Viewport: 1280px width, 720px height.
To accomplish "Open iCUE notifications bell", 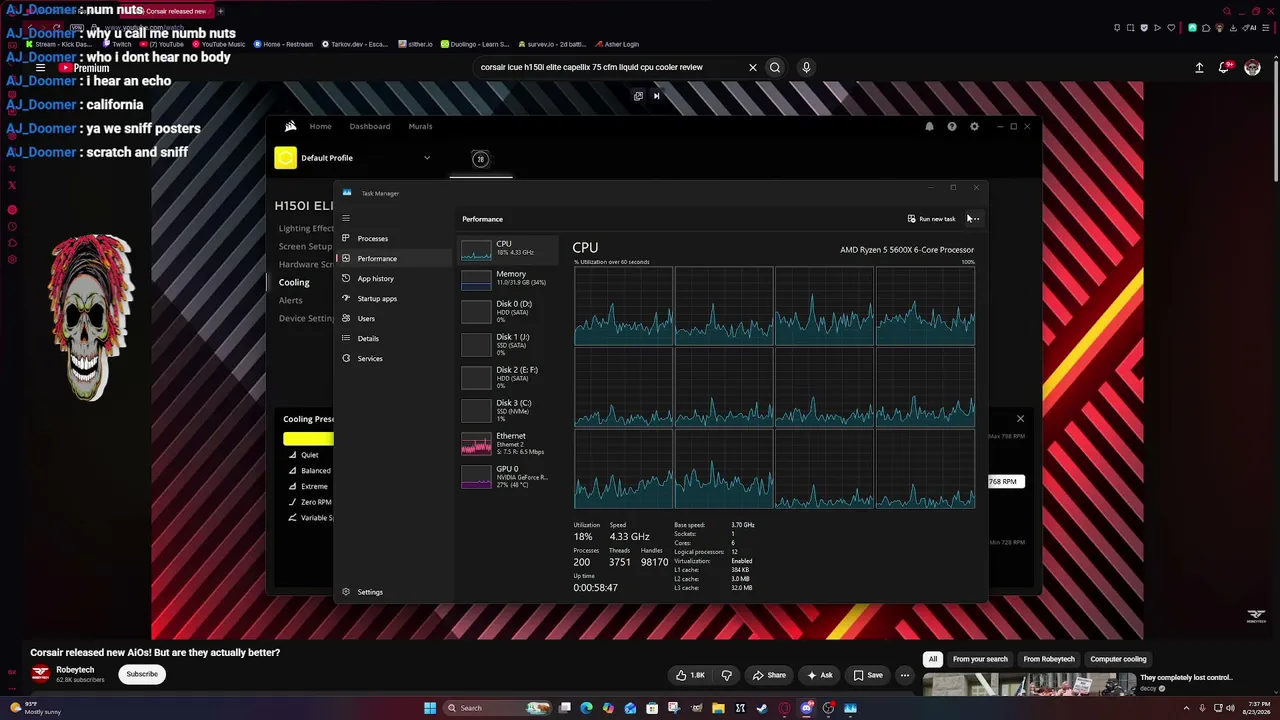I will (x=929, y=126).
